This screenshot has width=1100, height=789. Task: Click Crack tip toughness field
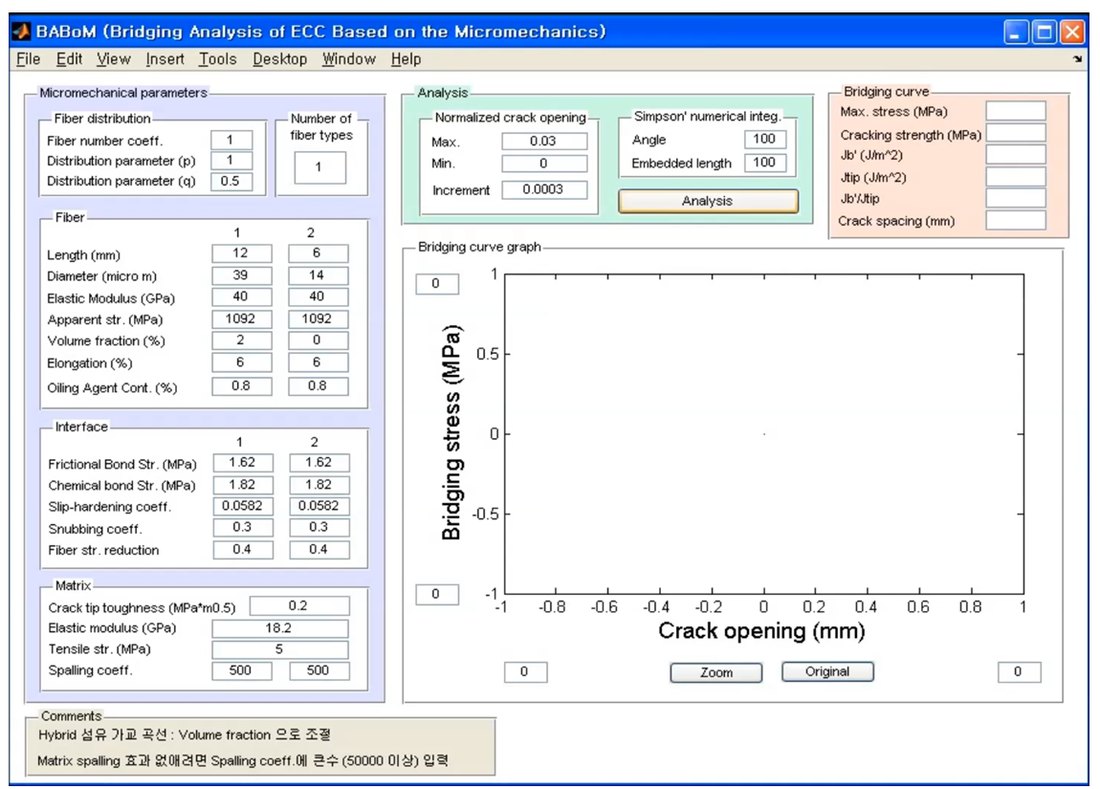click(299, 606)
